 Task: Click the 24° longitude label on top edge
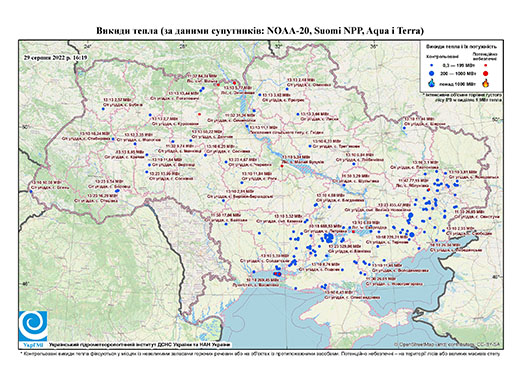(x=88, y=47)
